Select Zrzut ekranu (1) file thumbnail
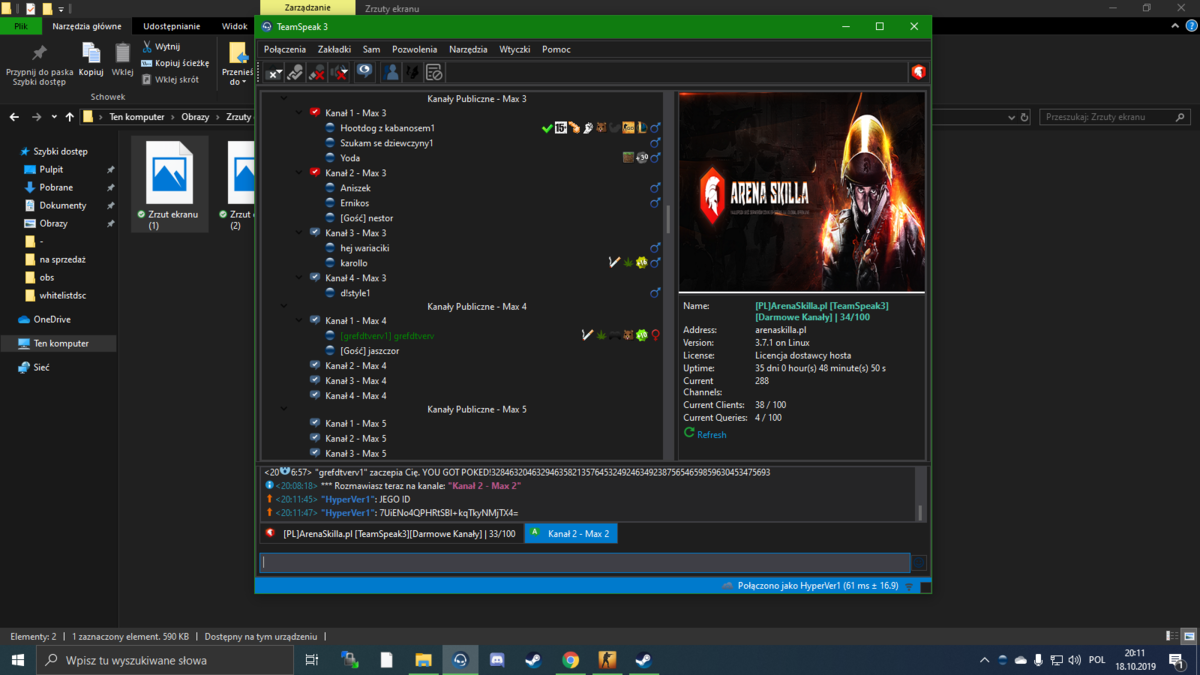 pos(170,184)
